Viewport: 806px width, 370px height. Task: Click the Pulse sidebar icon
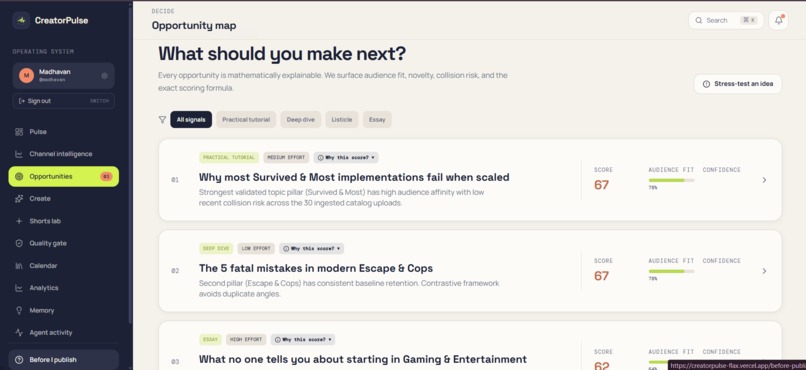[19, 132]
